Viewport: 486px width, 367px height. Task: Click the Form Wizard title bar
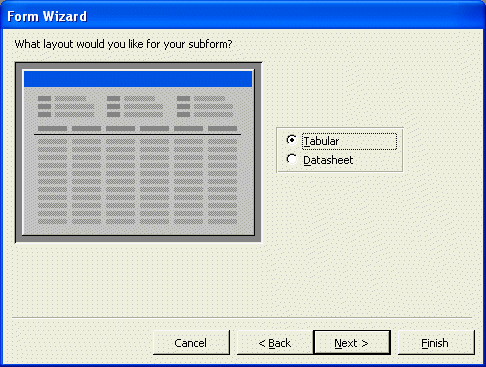243,16
